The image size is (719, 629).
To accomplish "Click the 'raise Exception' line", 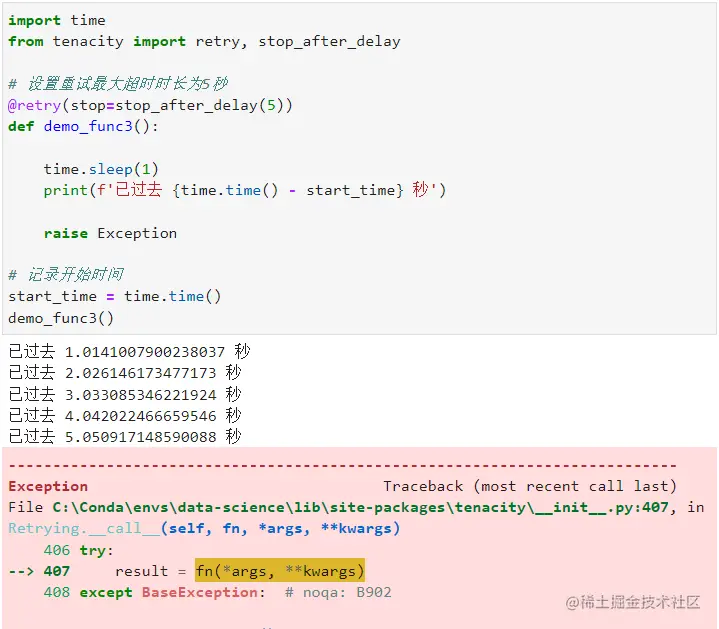I will pos(110,233).
